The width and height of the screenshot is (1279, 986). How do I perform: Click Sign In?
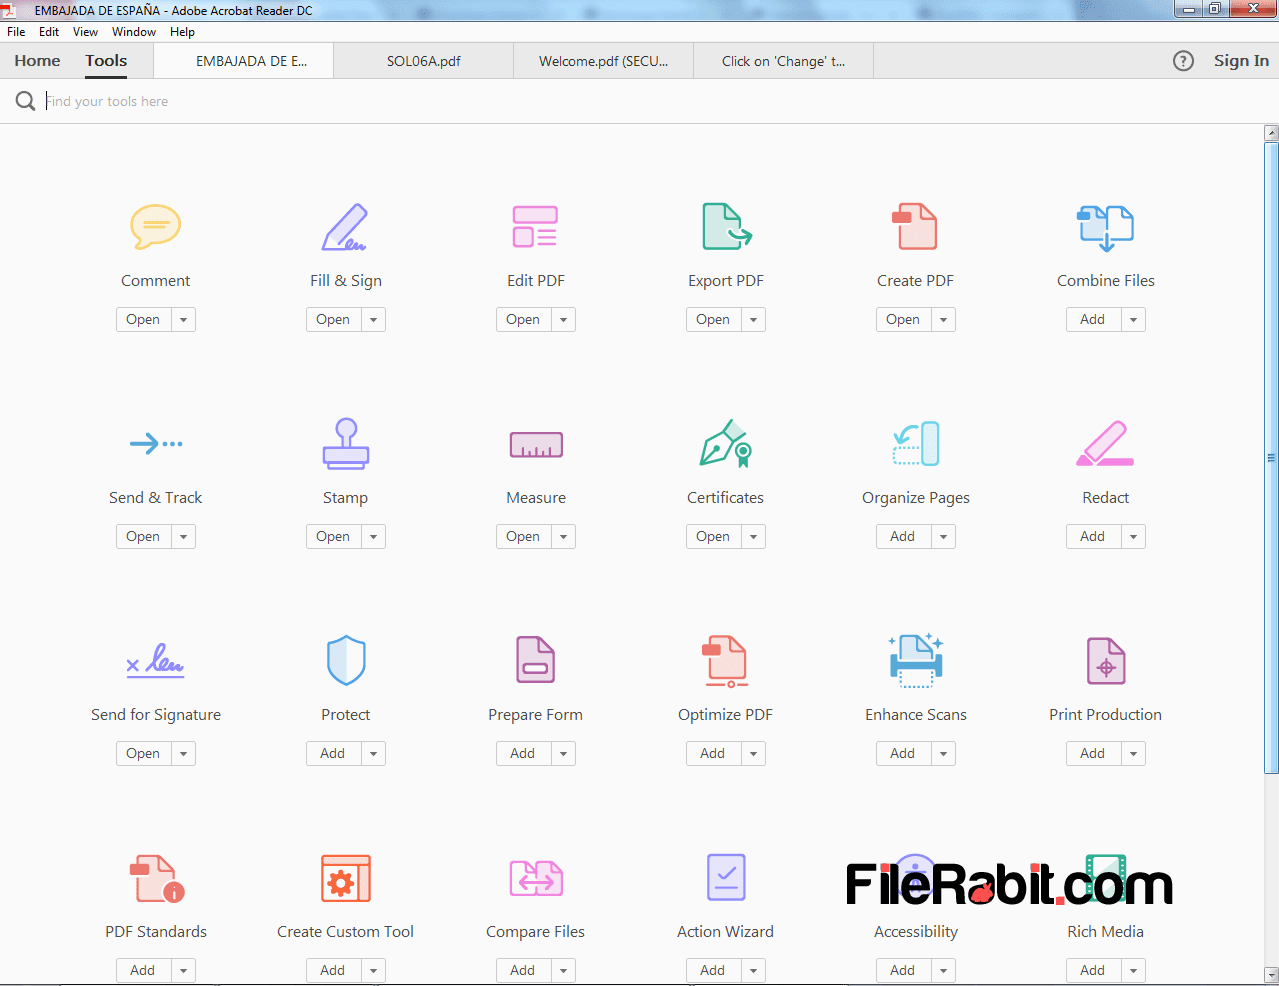point(1241,61)
